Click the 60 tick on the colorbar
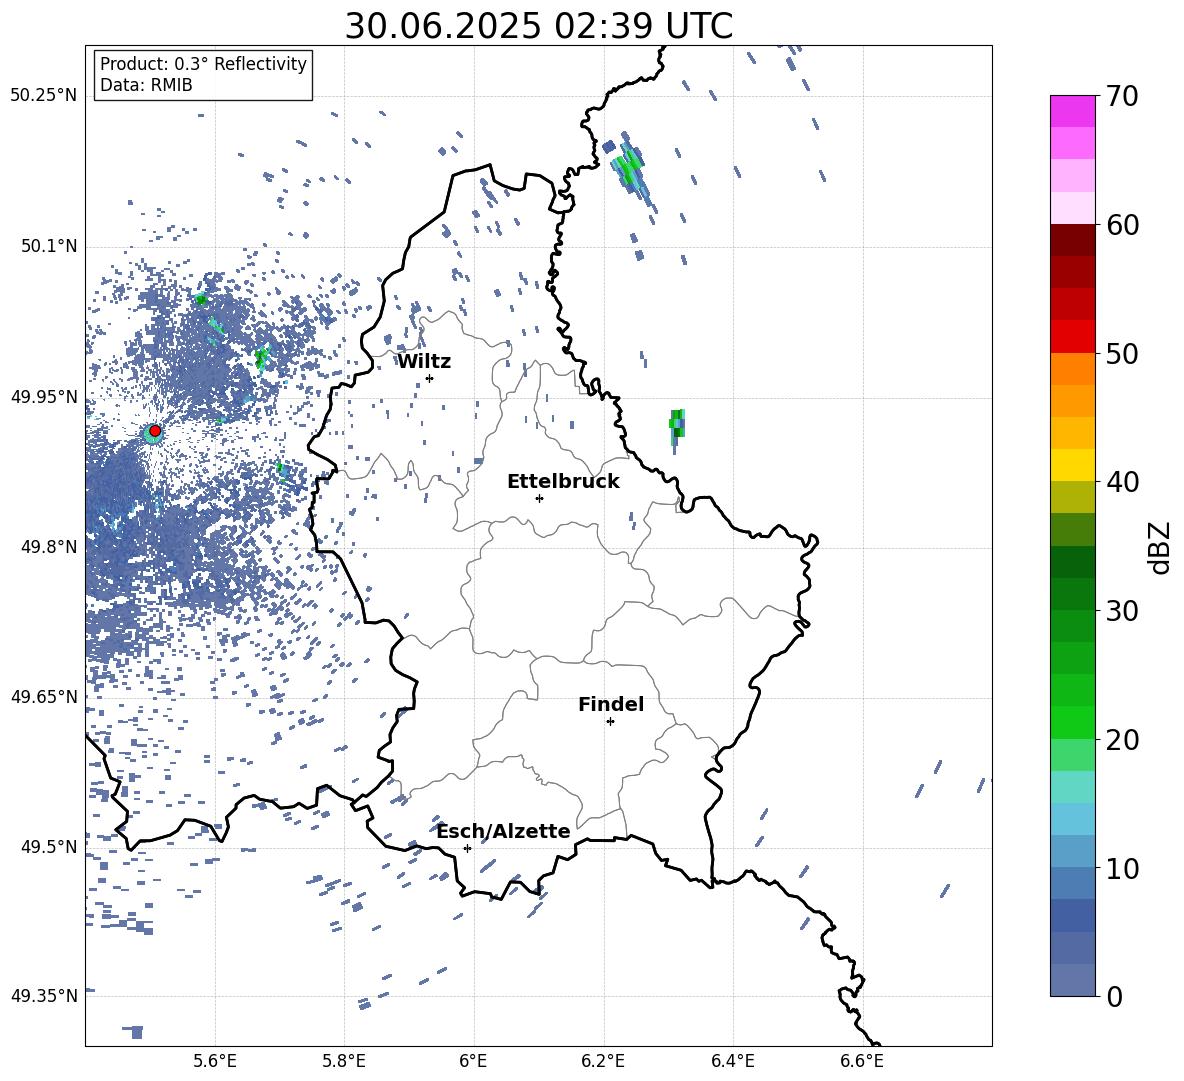Image resolution: width=1184 pixels, height=1081 pixels. point(1123,225)
